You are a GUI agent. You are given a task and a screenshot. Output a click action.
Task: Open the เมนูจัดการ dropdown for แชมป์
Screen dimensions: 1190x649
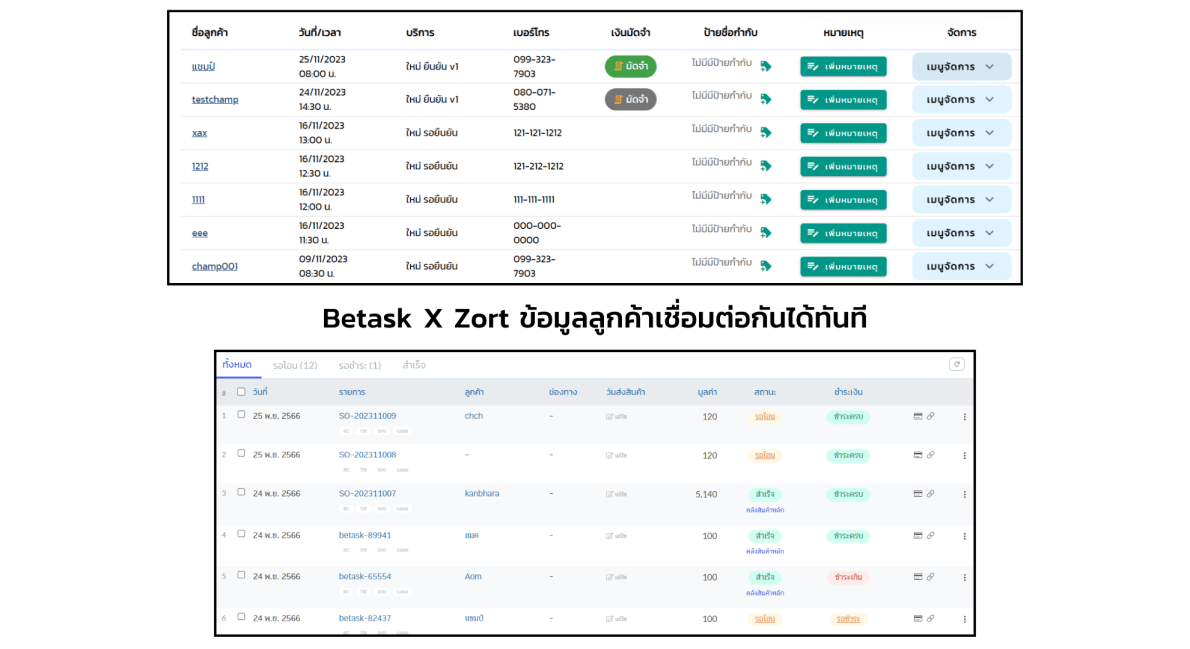pos(961,66)
